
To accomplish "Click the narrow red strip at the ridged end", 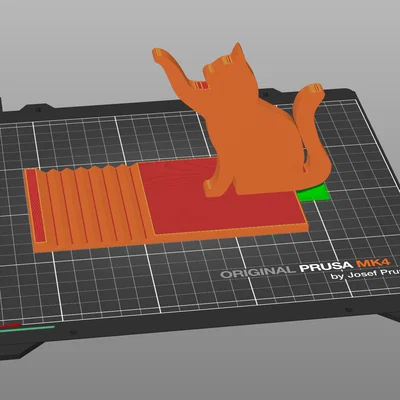I will click(35, 205).
